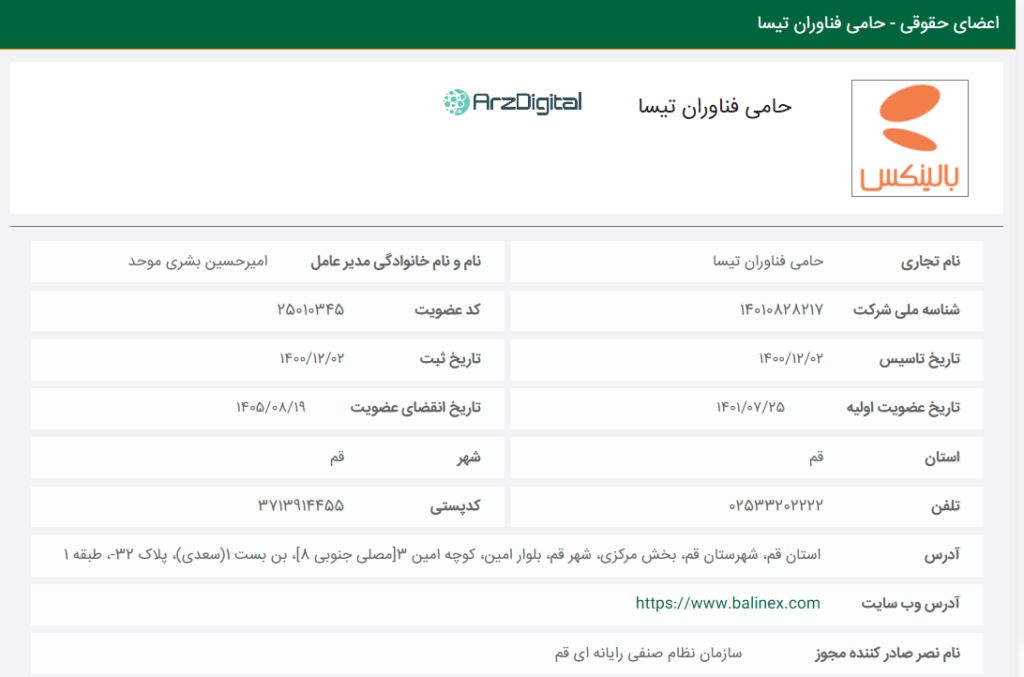This screenshot has height=677, width=1024.
Task: Select the issuer value سازمان نظام صنفی رایانه ای قم
Action: click(x=648, y=653)
